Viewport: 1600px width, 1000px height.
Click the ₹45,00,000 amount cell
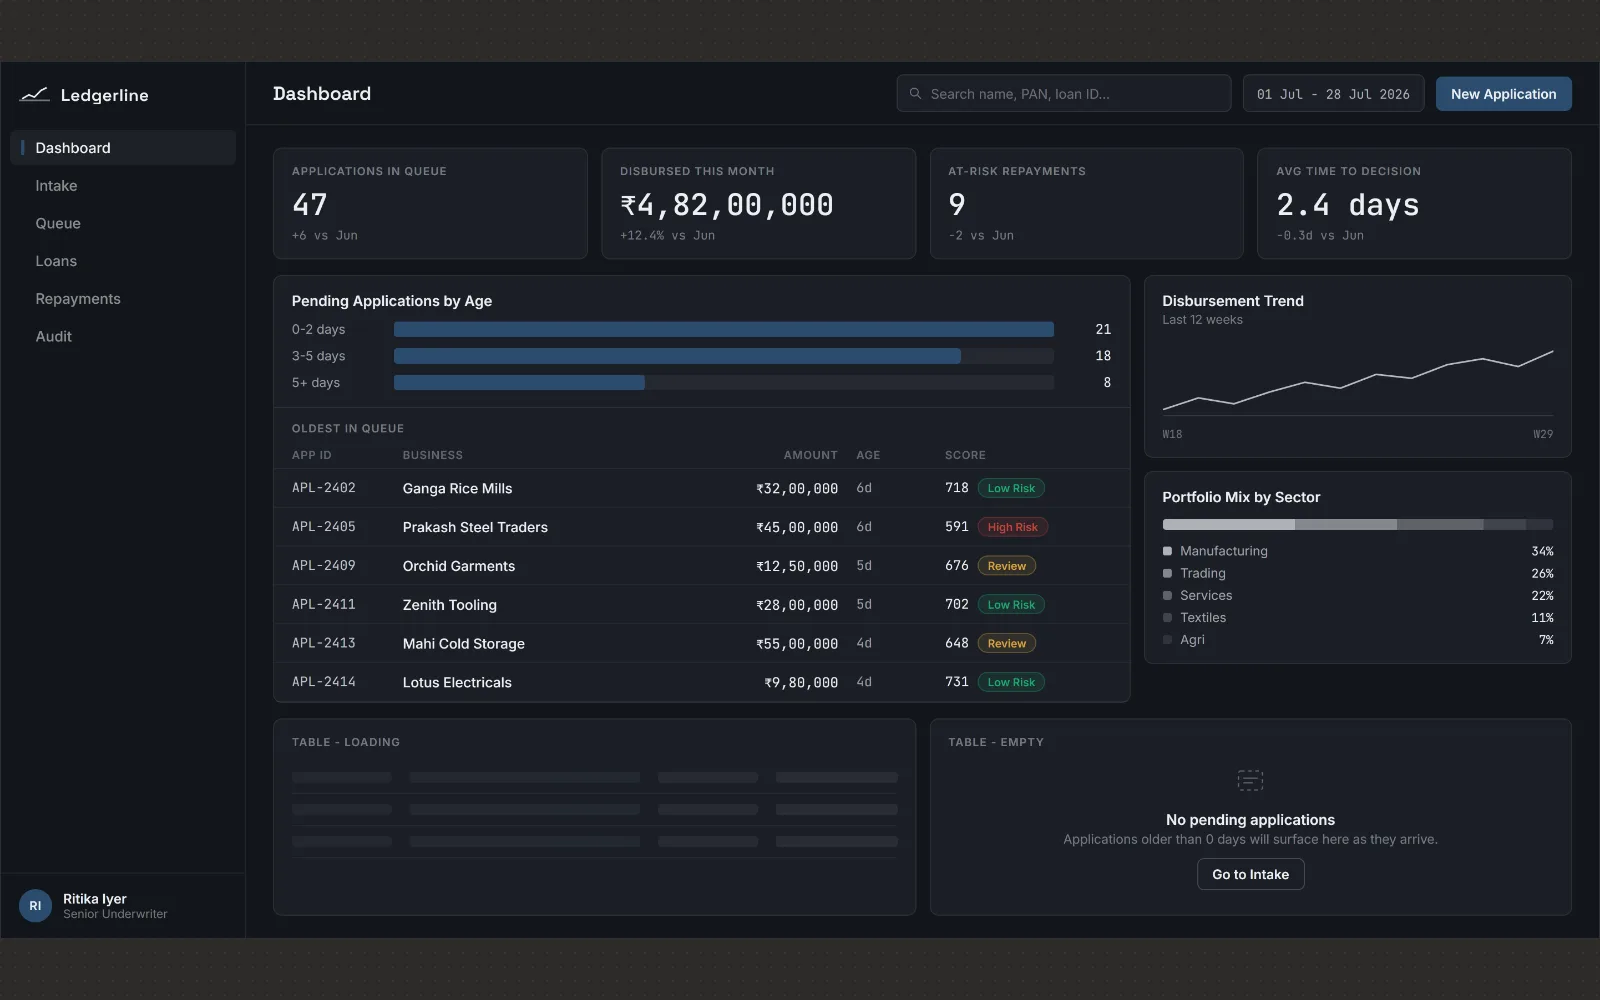click(x=797, y=527)
